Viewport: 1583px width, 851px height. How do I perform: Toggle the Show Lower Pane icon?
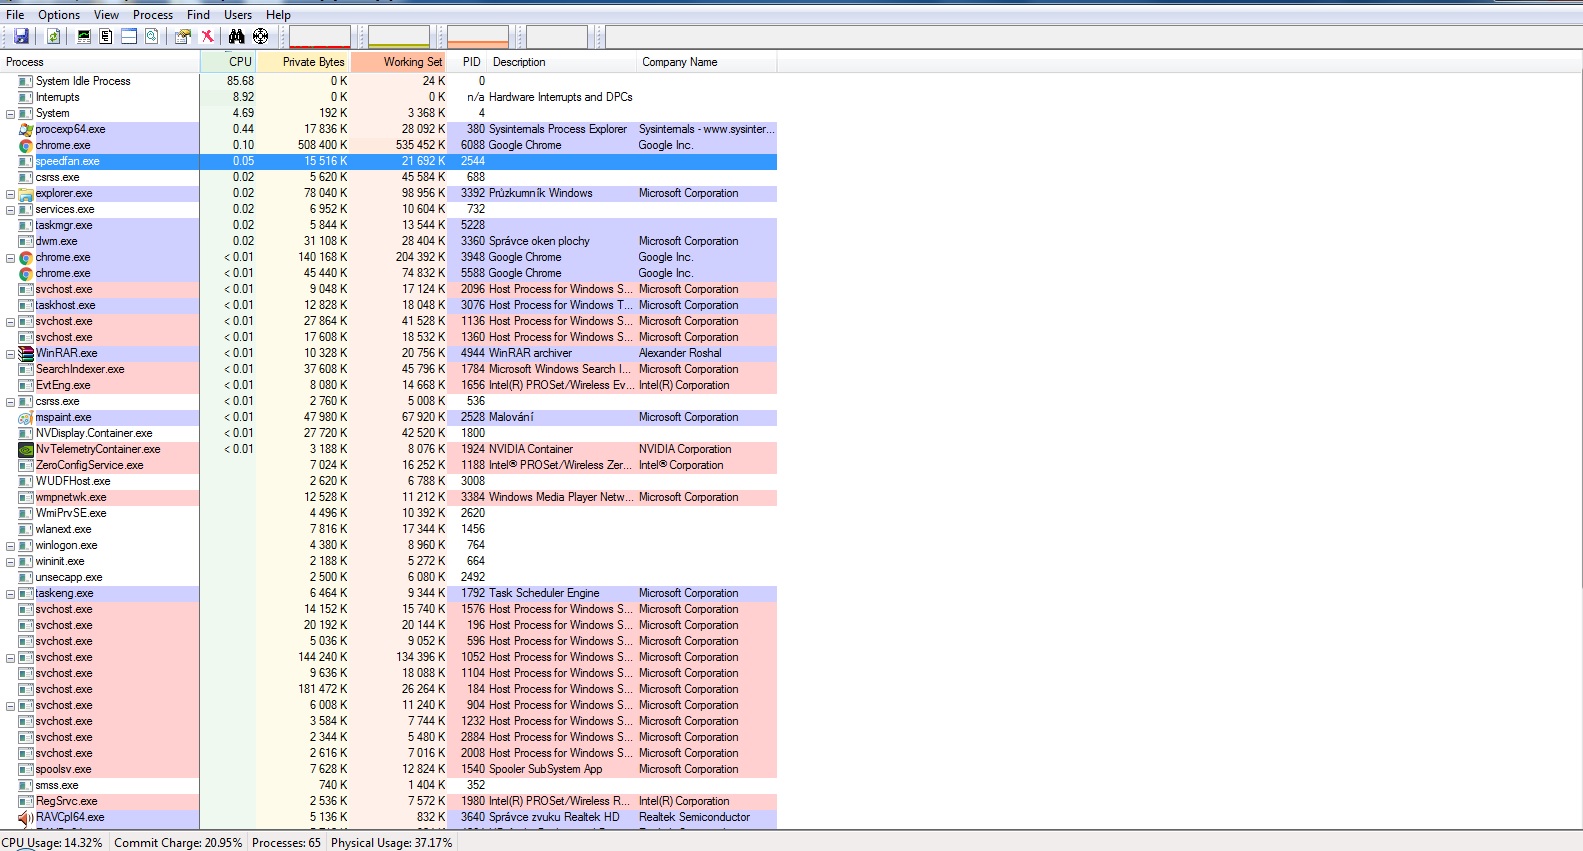click(x=129, y=36)
